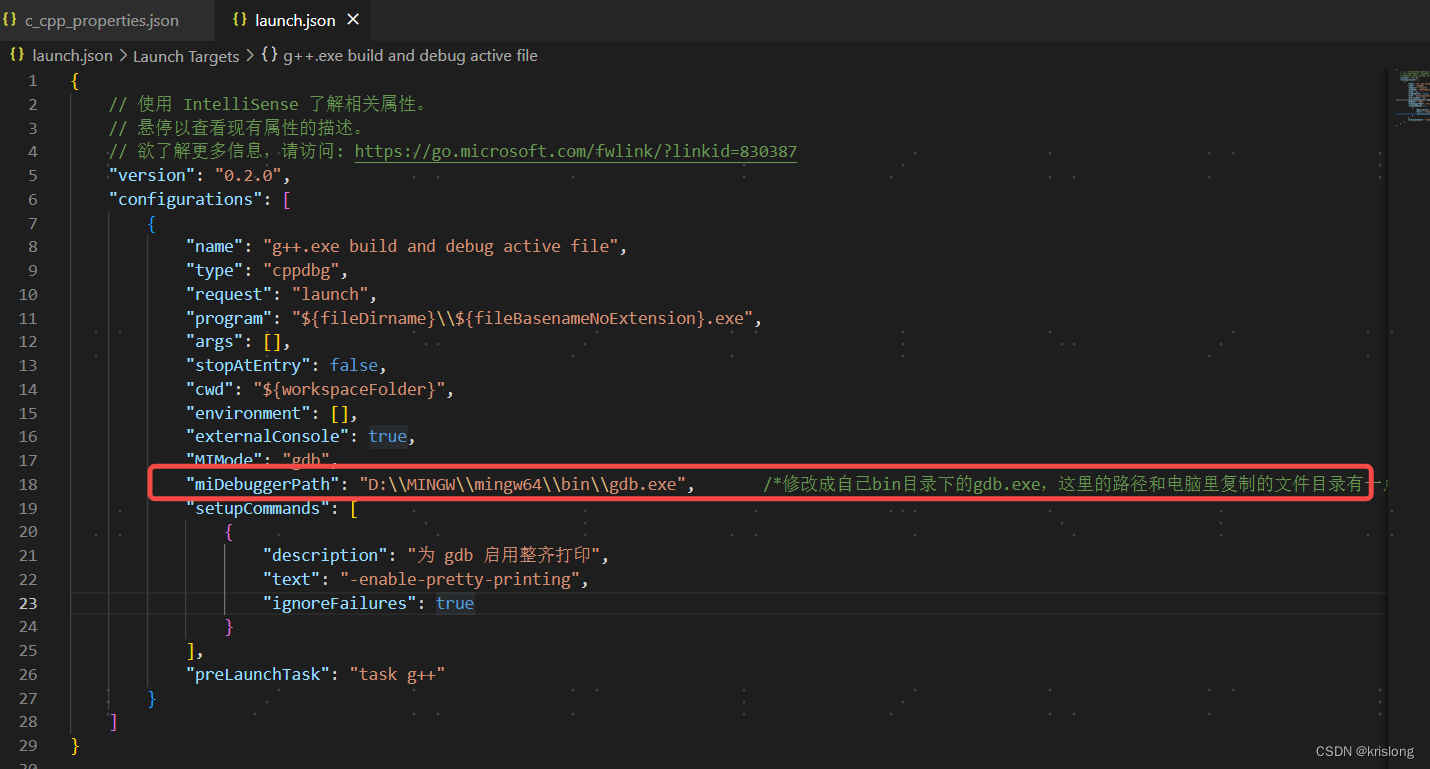The width and height of the screenshot is (1430, 769).
Task: Click the false value of stopAtEntry
Action: [354, 365]
